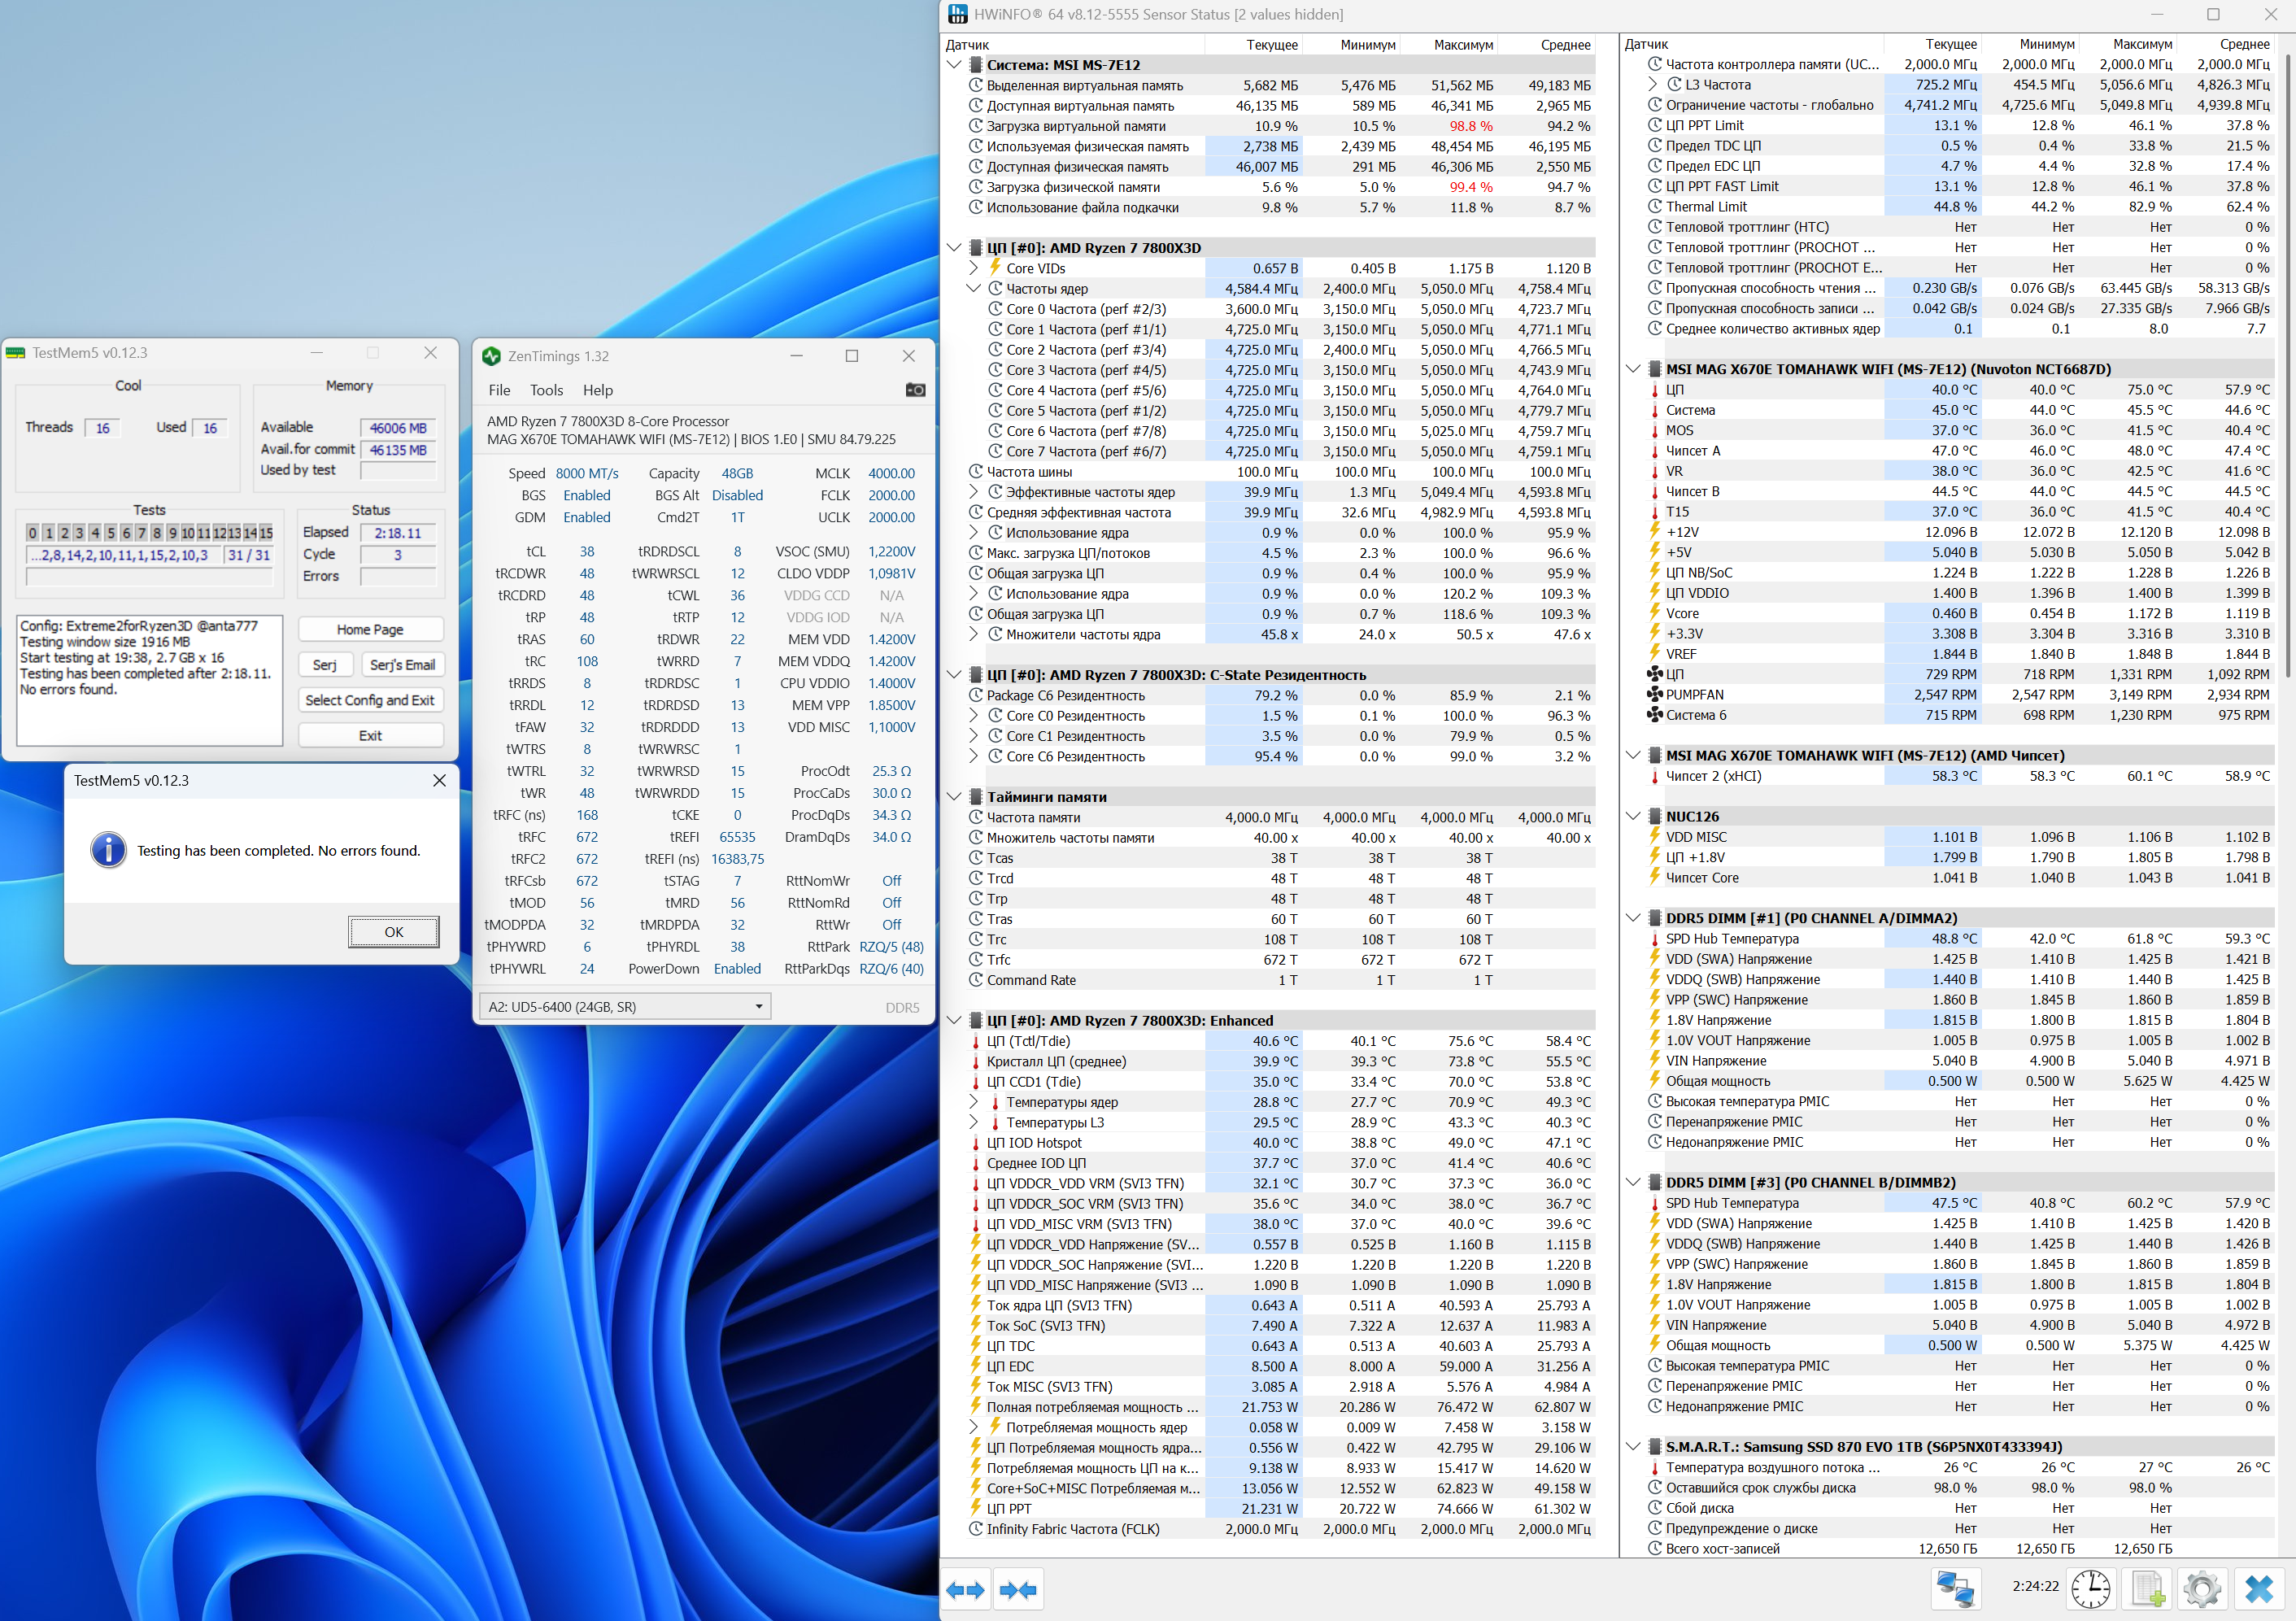
Task: Open the Help menu in ZenTimings
Action: 597,390
